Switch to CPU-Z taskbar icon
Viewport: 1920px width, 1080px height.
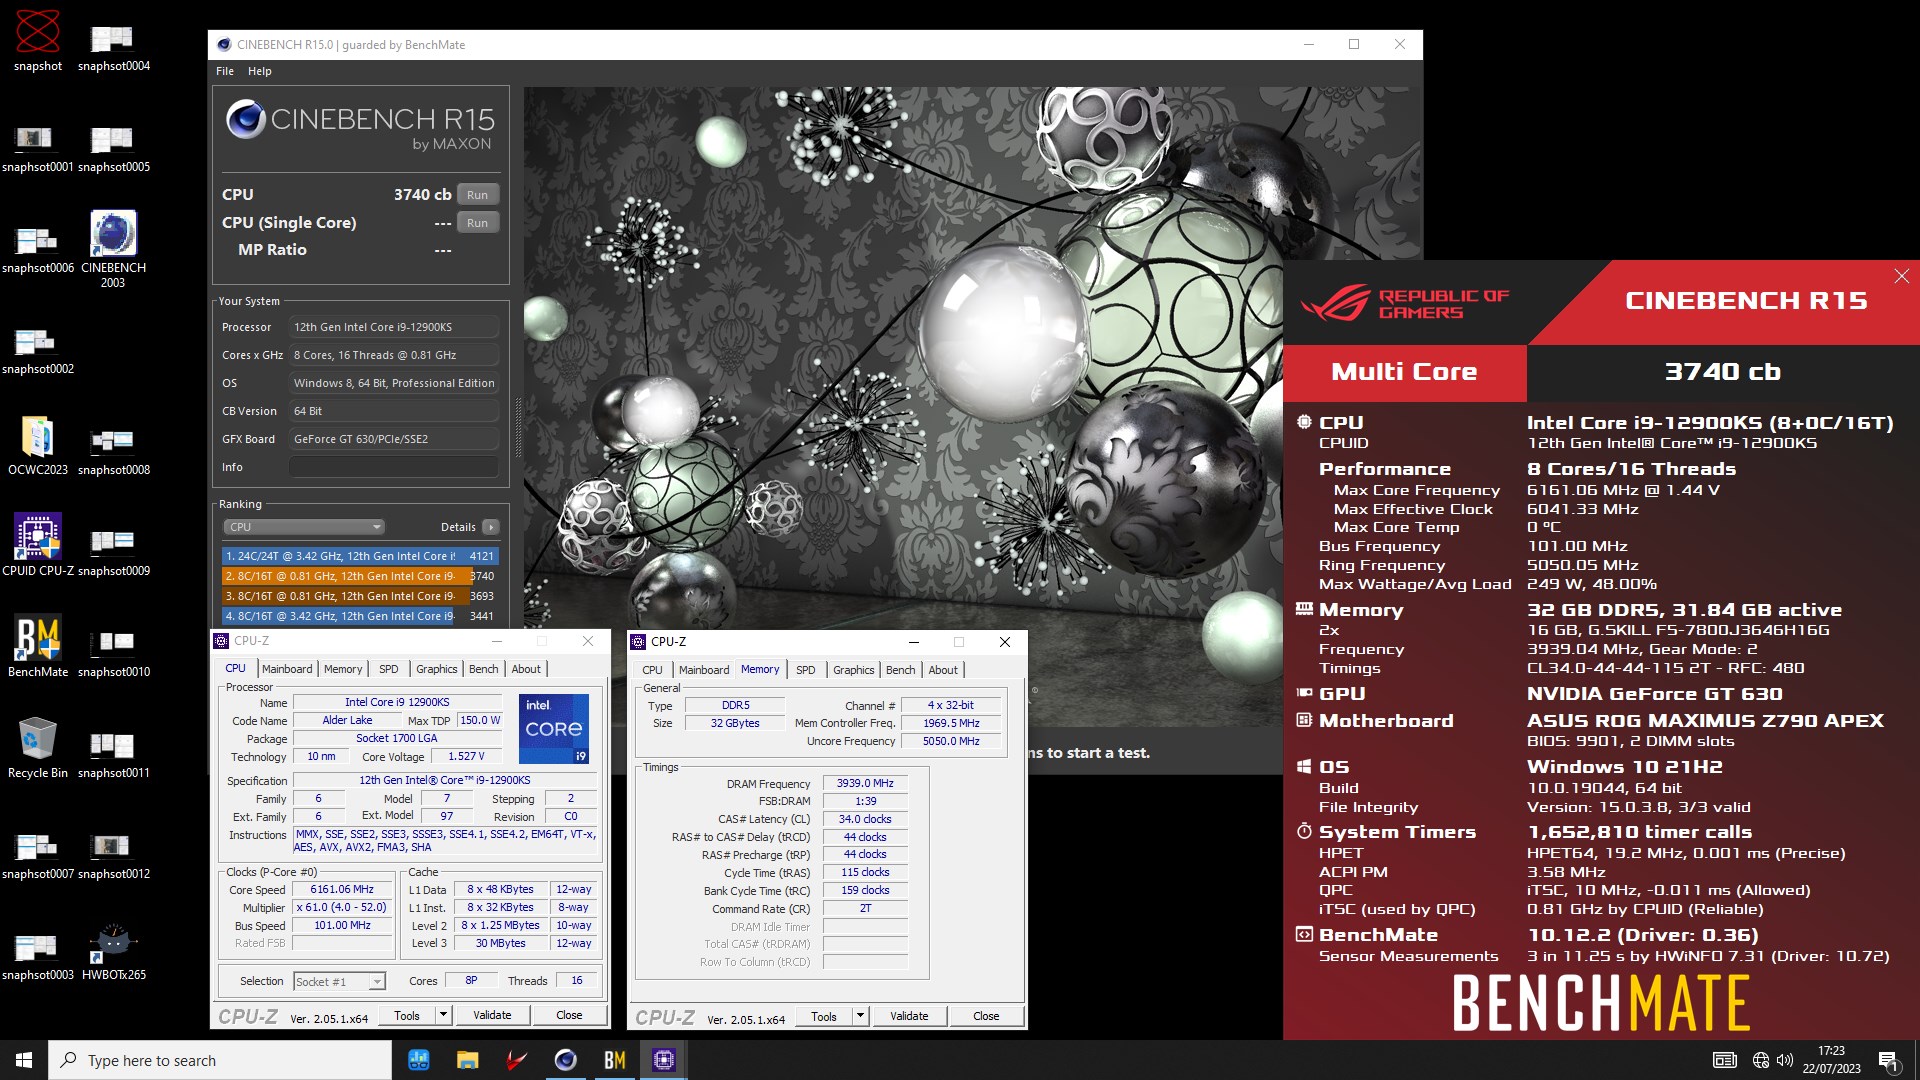663,1060
